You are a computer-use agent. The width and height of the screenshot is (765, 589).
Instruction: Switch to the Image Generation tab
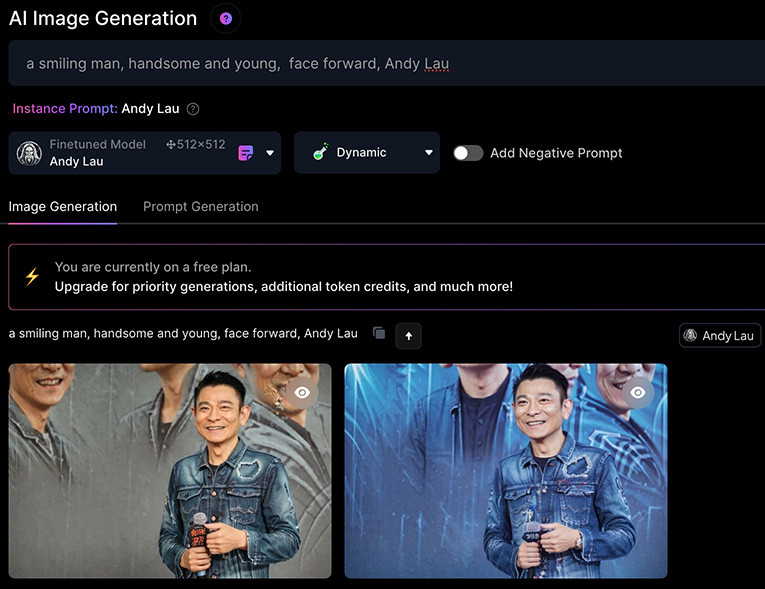[x=63, y=206]
